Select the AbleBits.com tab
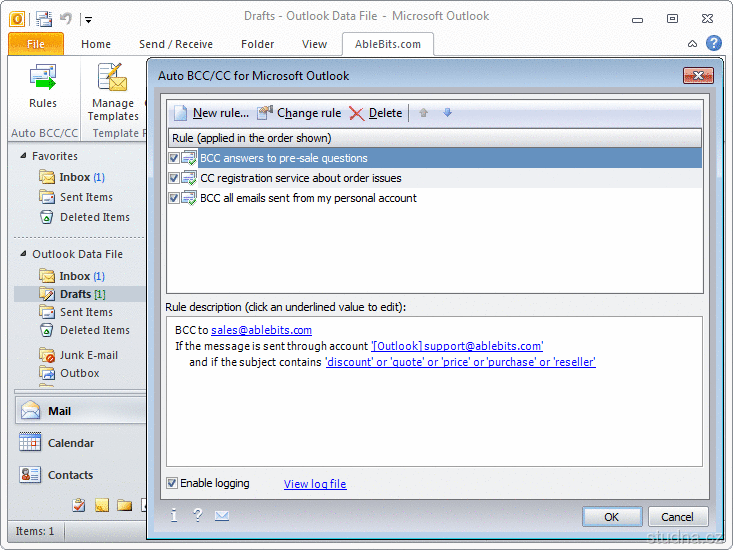The image size is (733, 550). pos(388,44)
